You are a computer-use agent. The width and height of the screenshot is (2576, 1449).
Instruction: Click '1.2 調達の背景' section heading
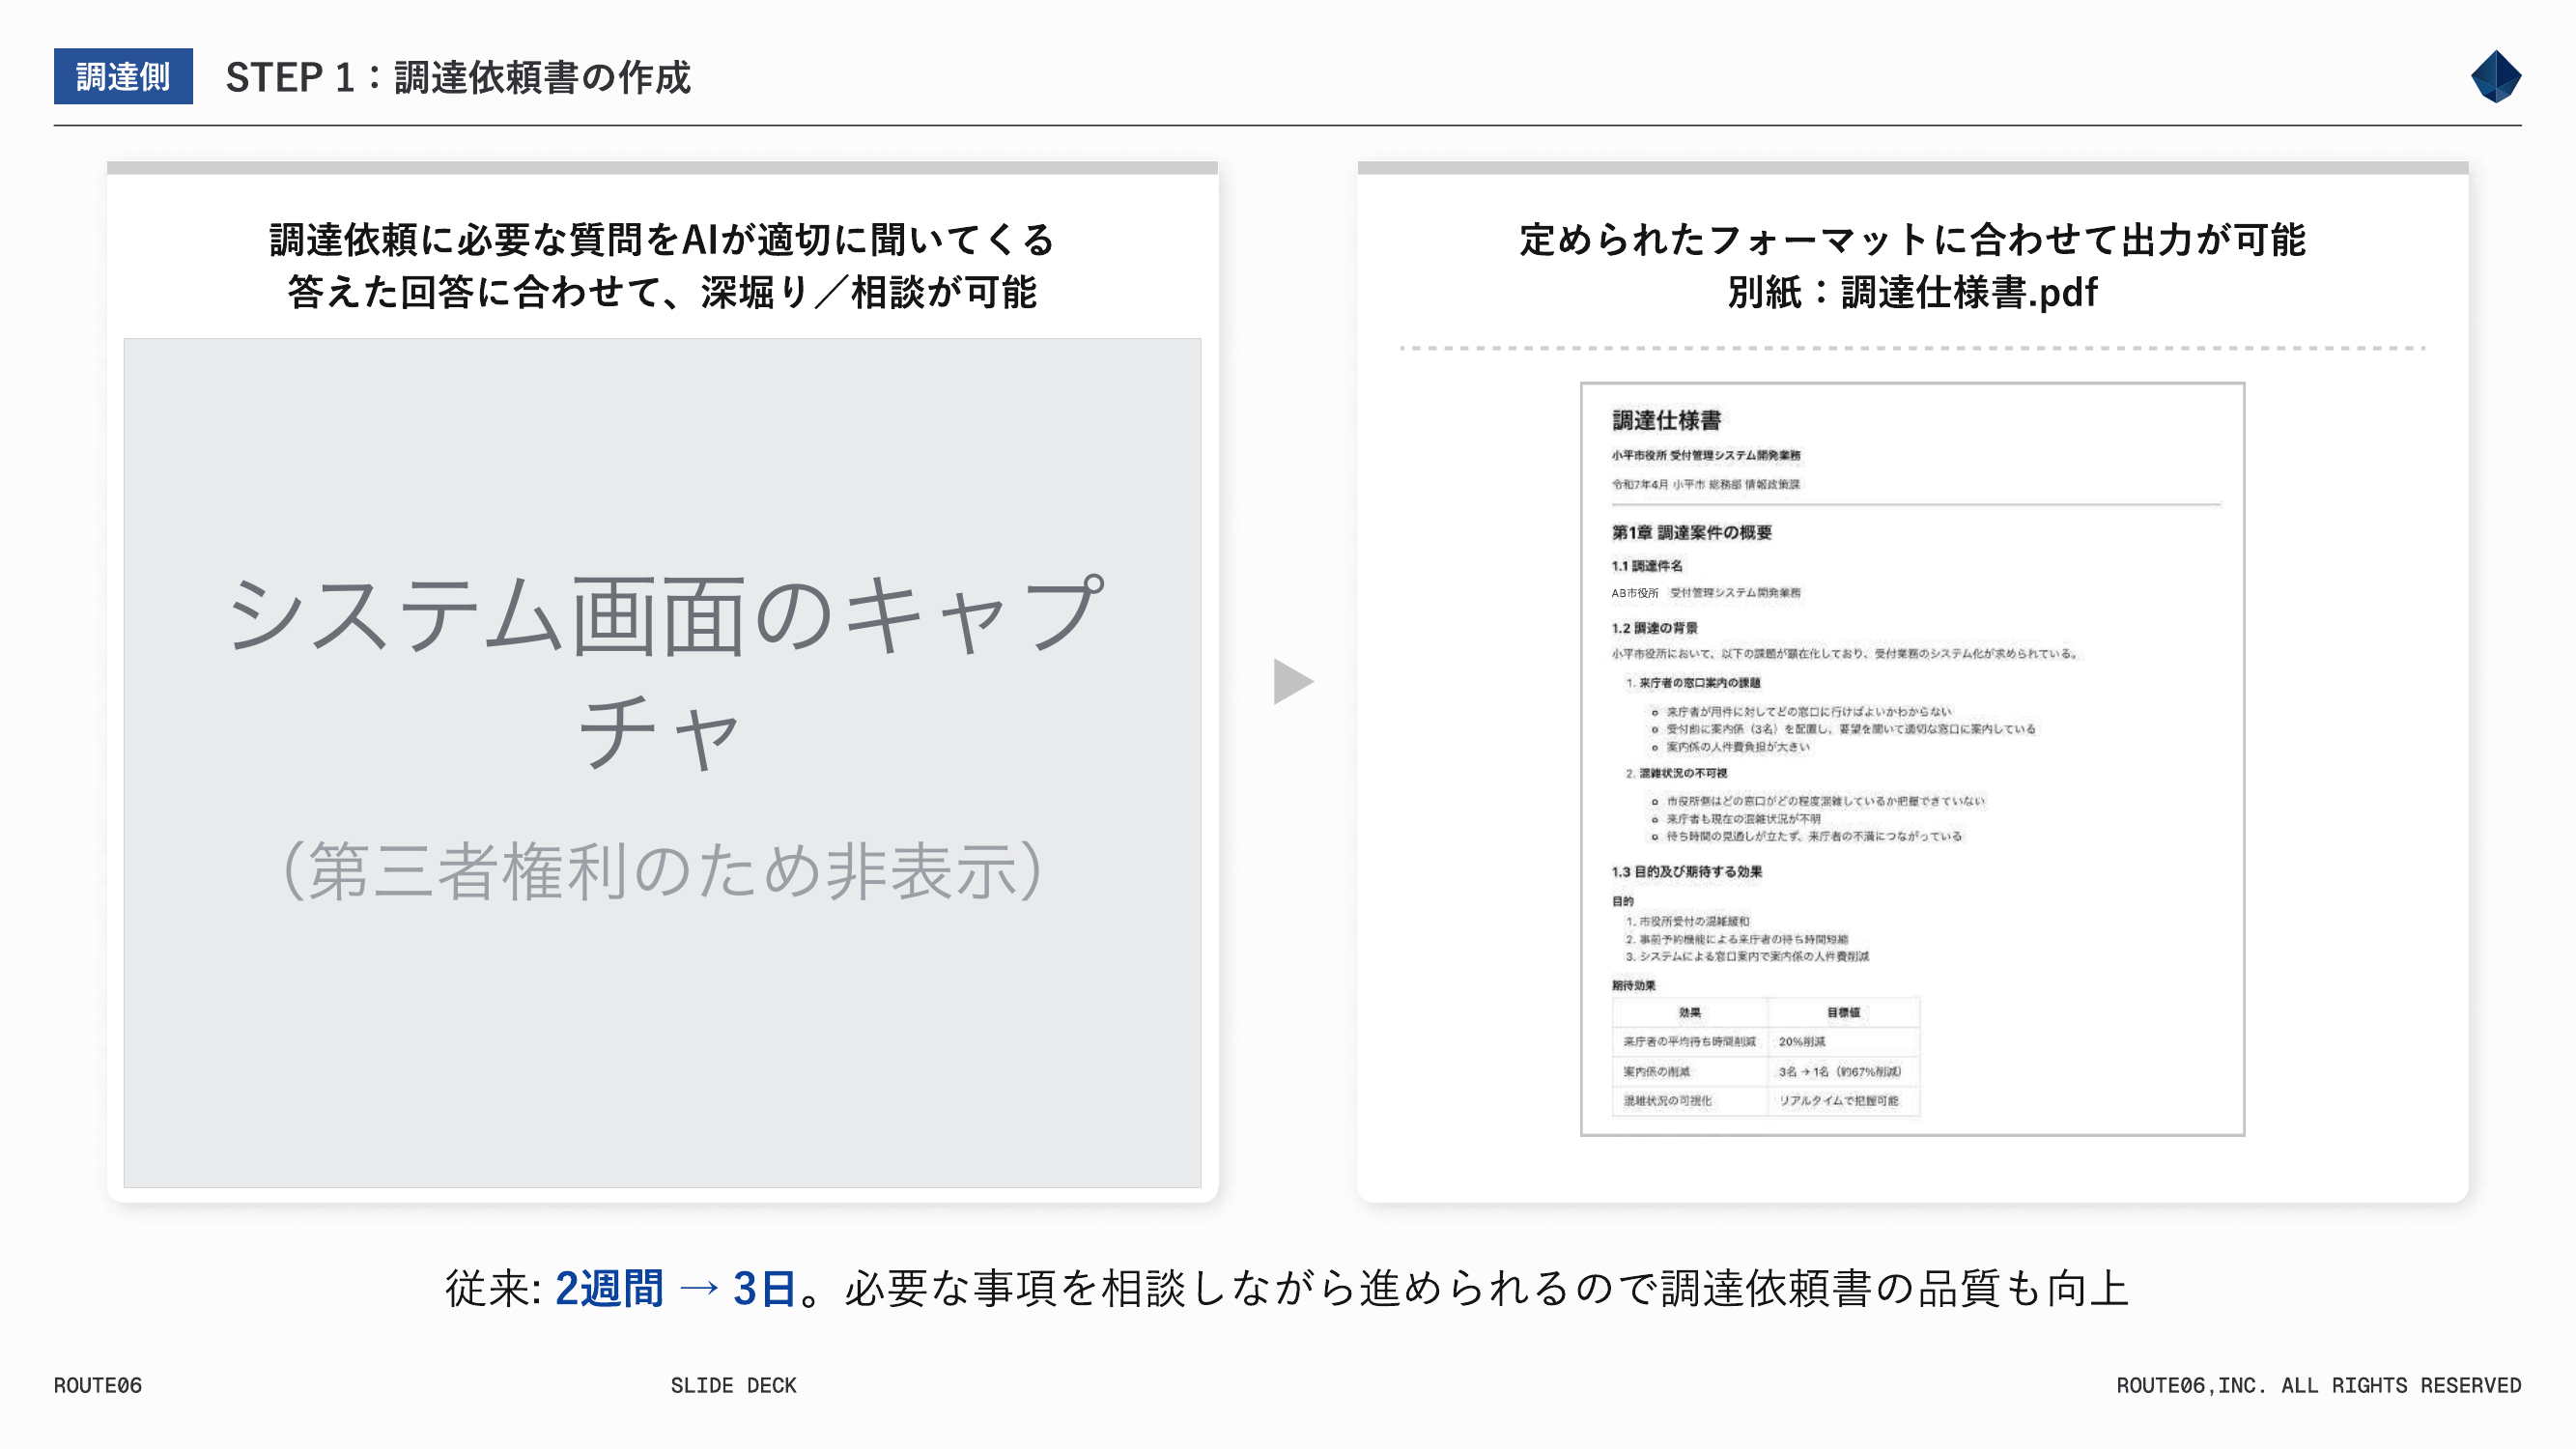(x=1654, y=628)
